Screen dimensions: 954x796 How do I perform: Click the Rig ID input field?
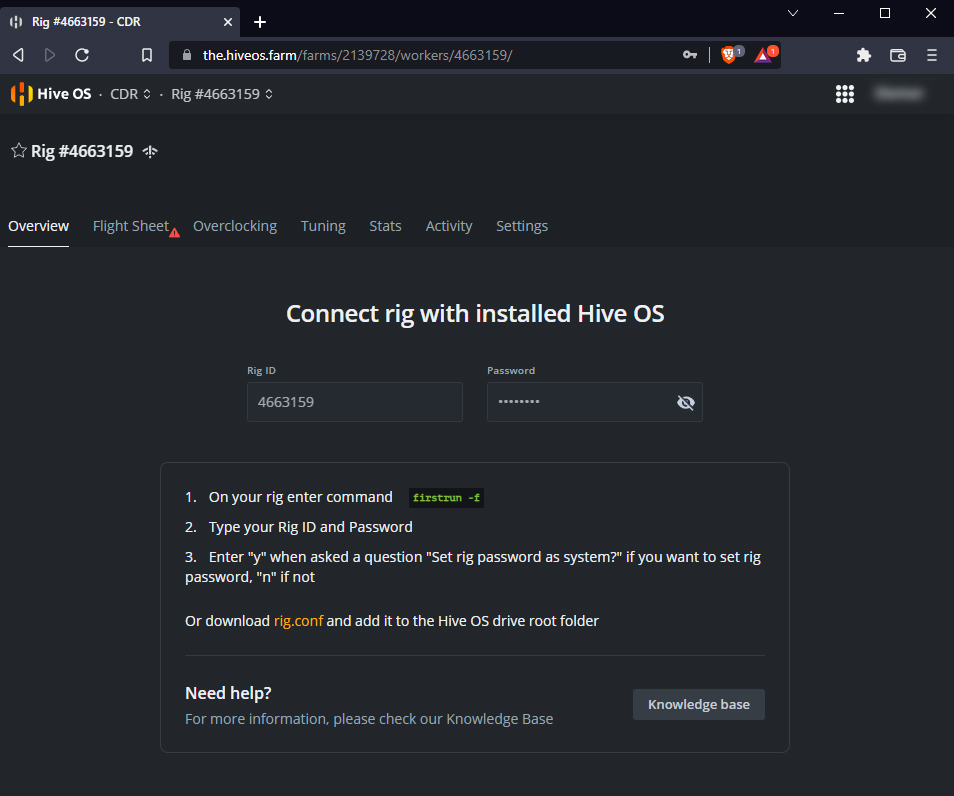pos(354,402)
